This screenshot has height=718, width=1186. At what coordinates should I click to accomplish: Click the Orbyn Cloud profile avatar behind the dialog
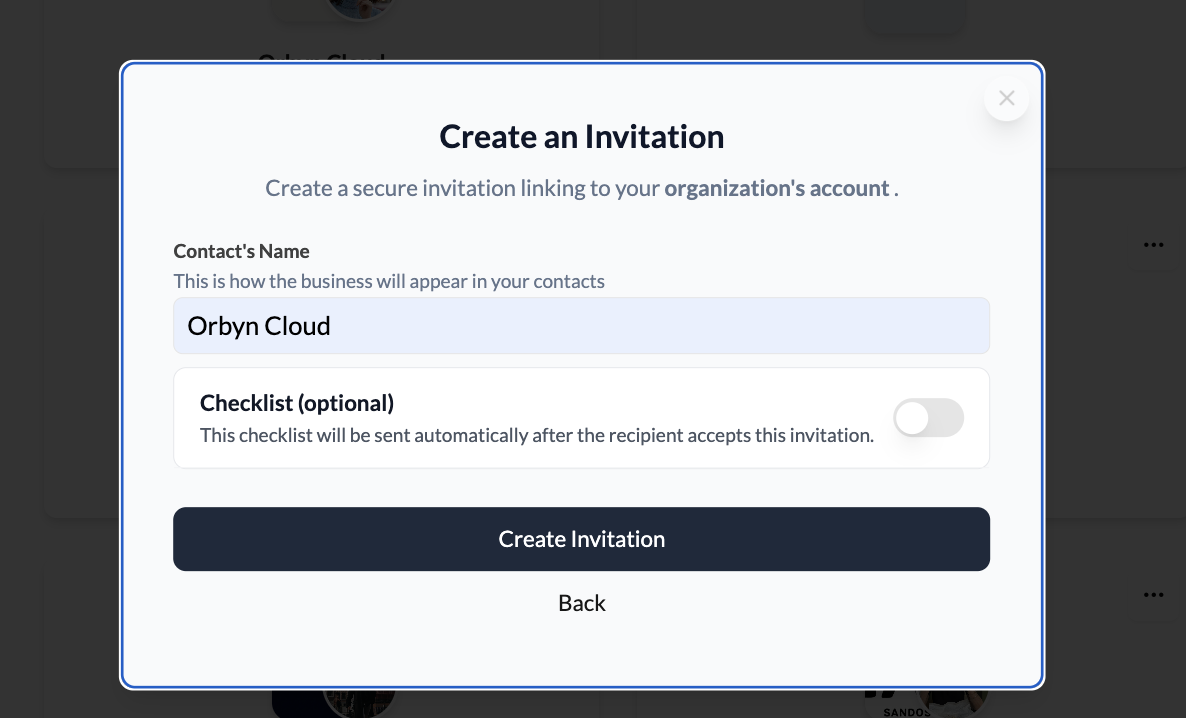point(333,10)
